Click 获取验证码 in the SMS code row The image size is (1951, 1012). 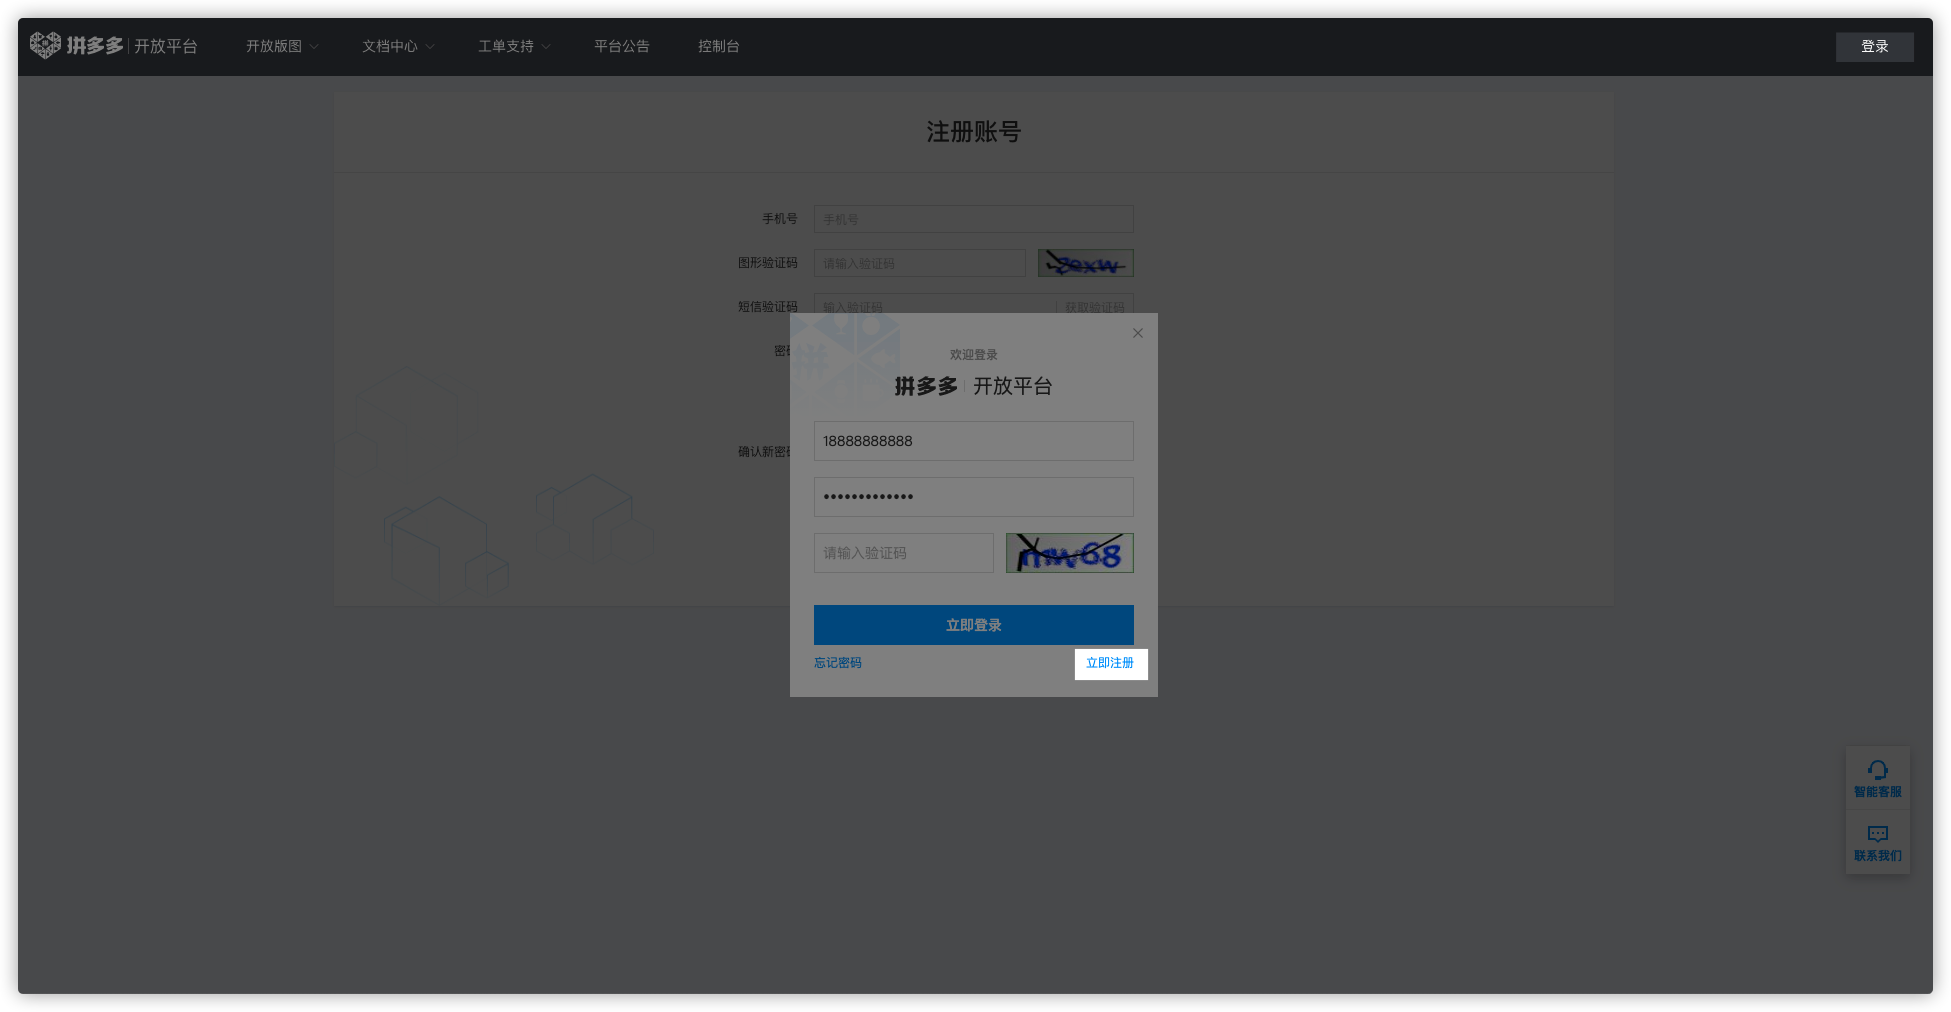pyautogui.click(x=1094, y=305)
